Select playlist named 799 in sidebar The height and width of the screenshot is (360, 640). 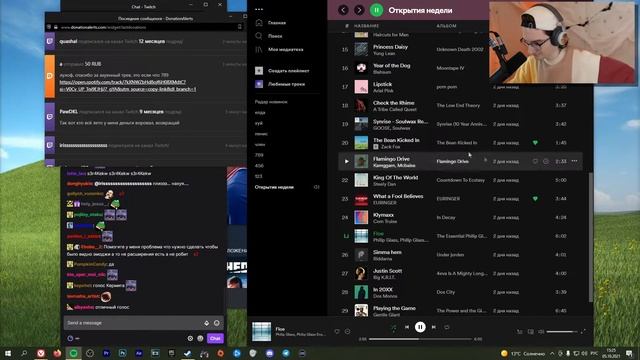coord(259,155)
